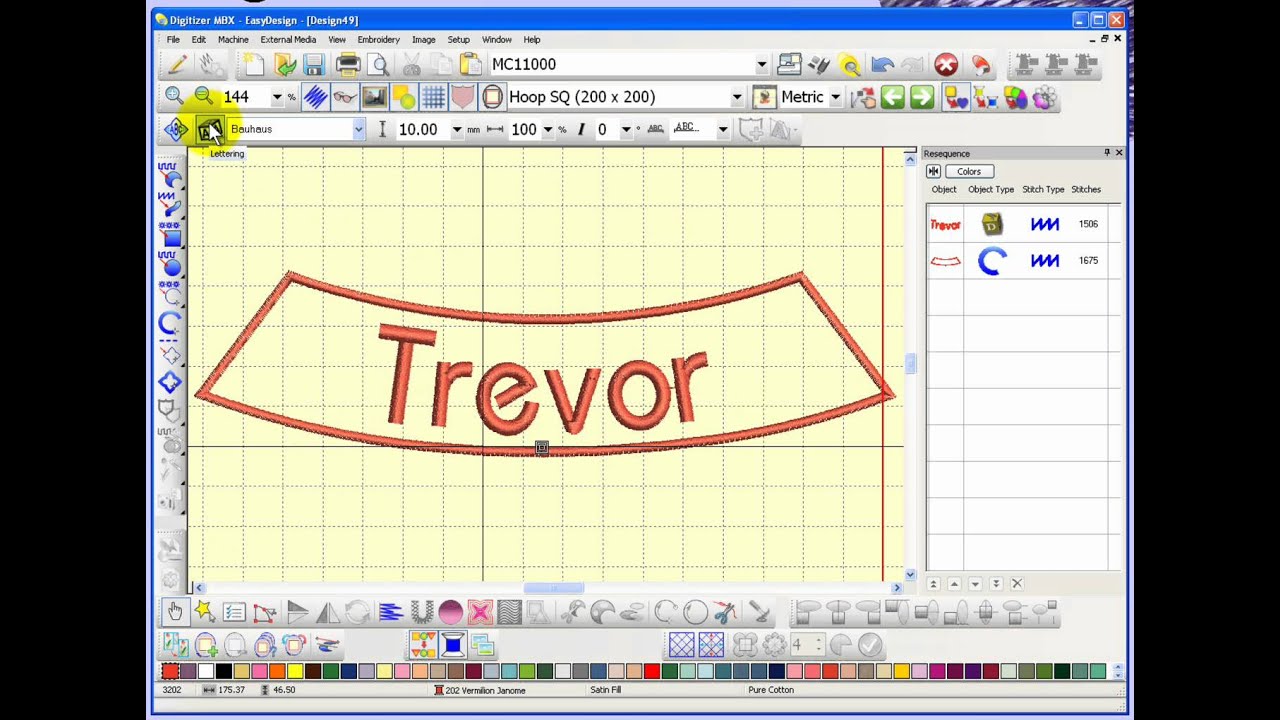This screenshot has height=720, width=1280.
Task: Toggle background image display icon
Action: (x=374, y=97)
